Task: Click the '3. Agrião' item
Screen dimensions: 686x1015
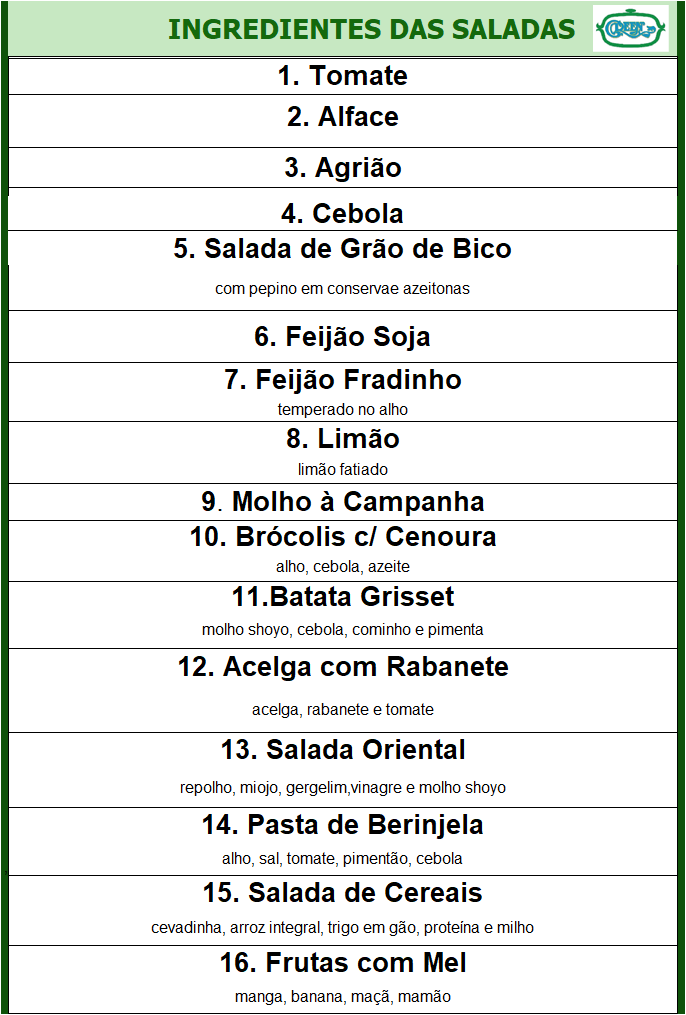Action: coord(342,168)
